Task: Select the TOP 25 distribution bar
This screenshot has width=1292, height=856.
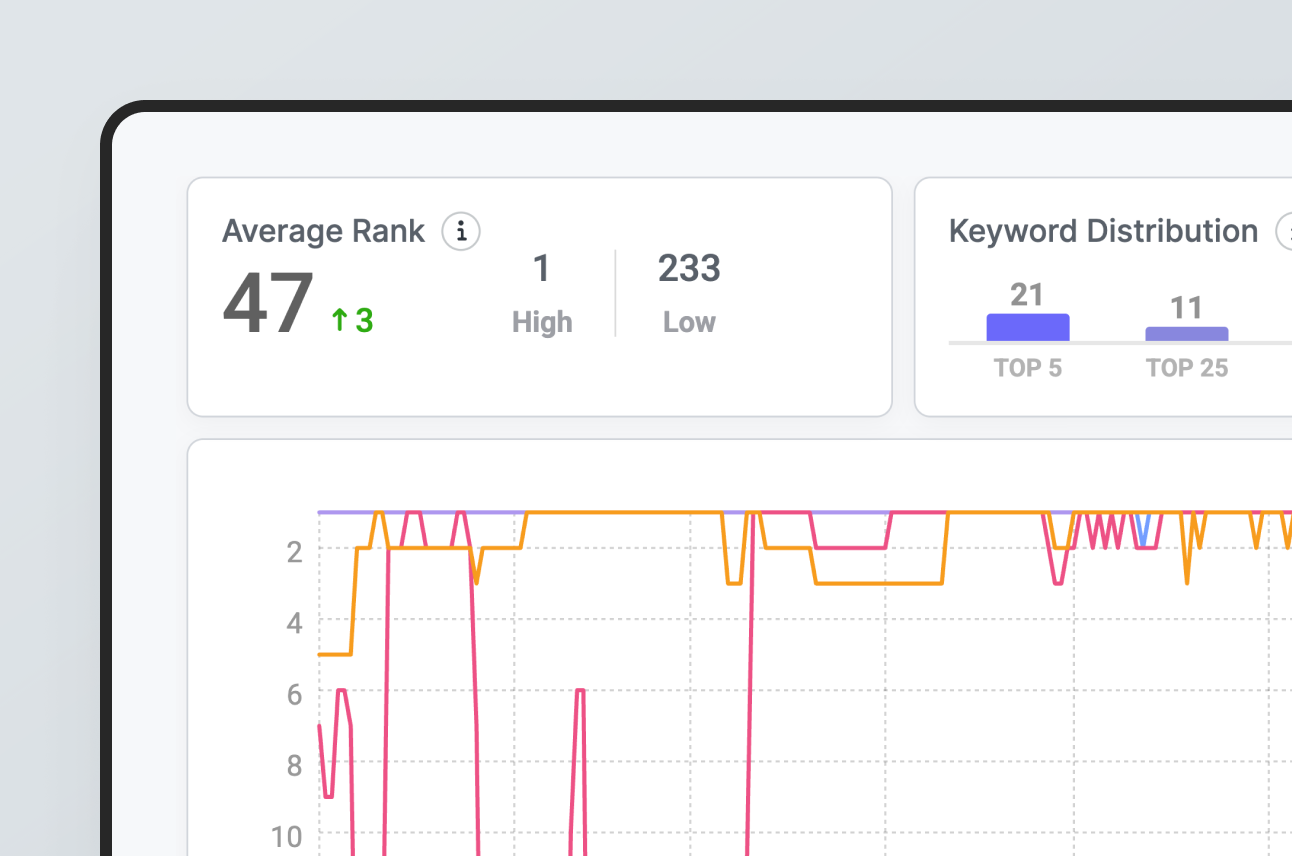Action: [x=1186, y=334]
